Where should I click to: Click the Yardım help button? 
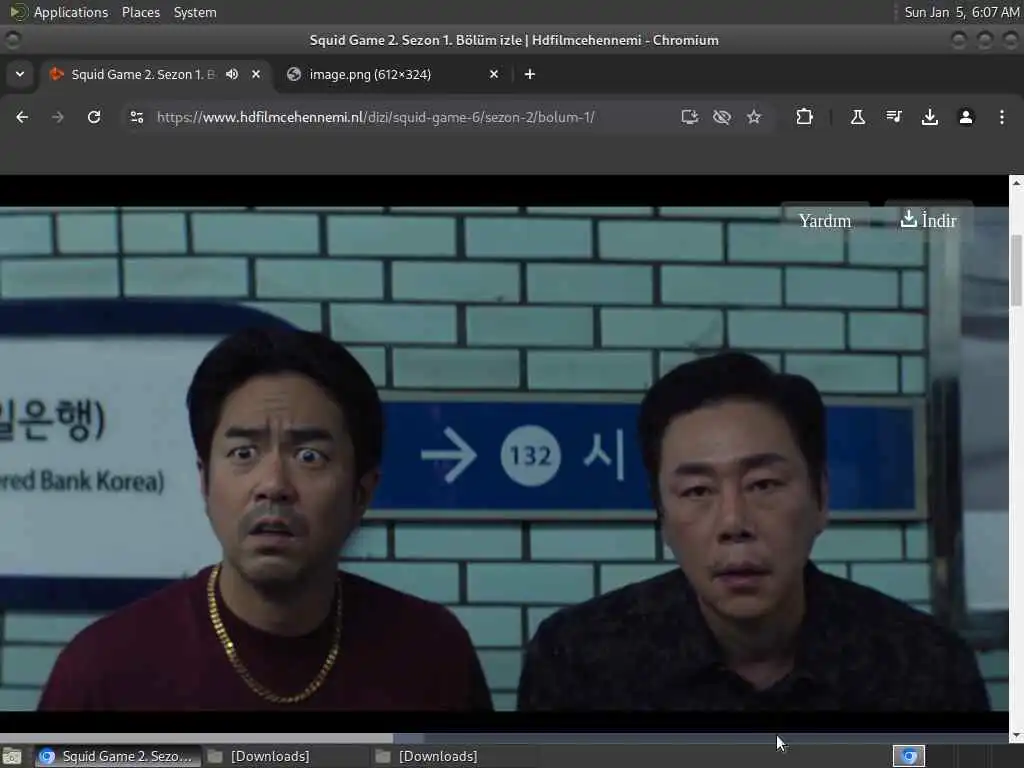pyautogui.click(x=825, y=221)
